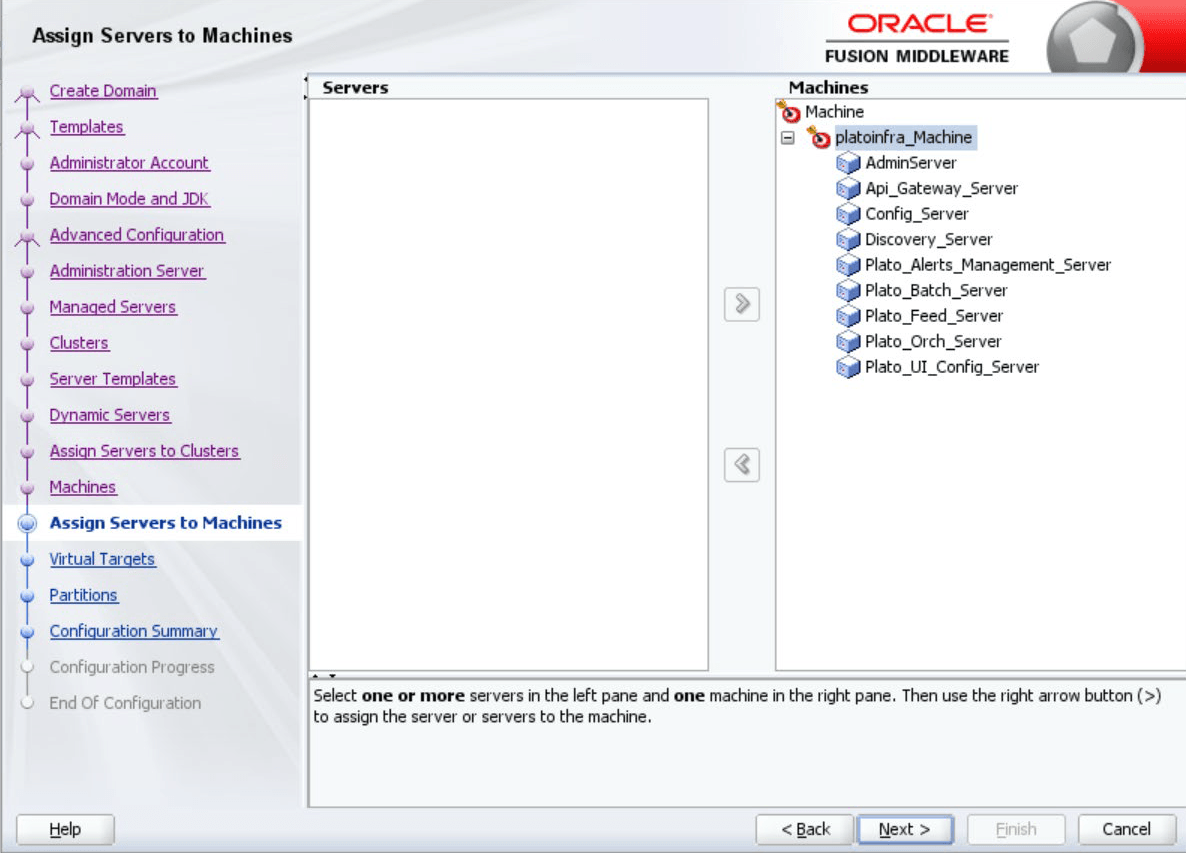Screen dimensions: 1186x853
Task: Click the Plato_Orch_Server server icon
Action: 848,342
